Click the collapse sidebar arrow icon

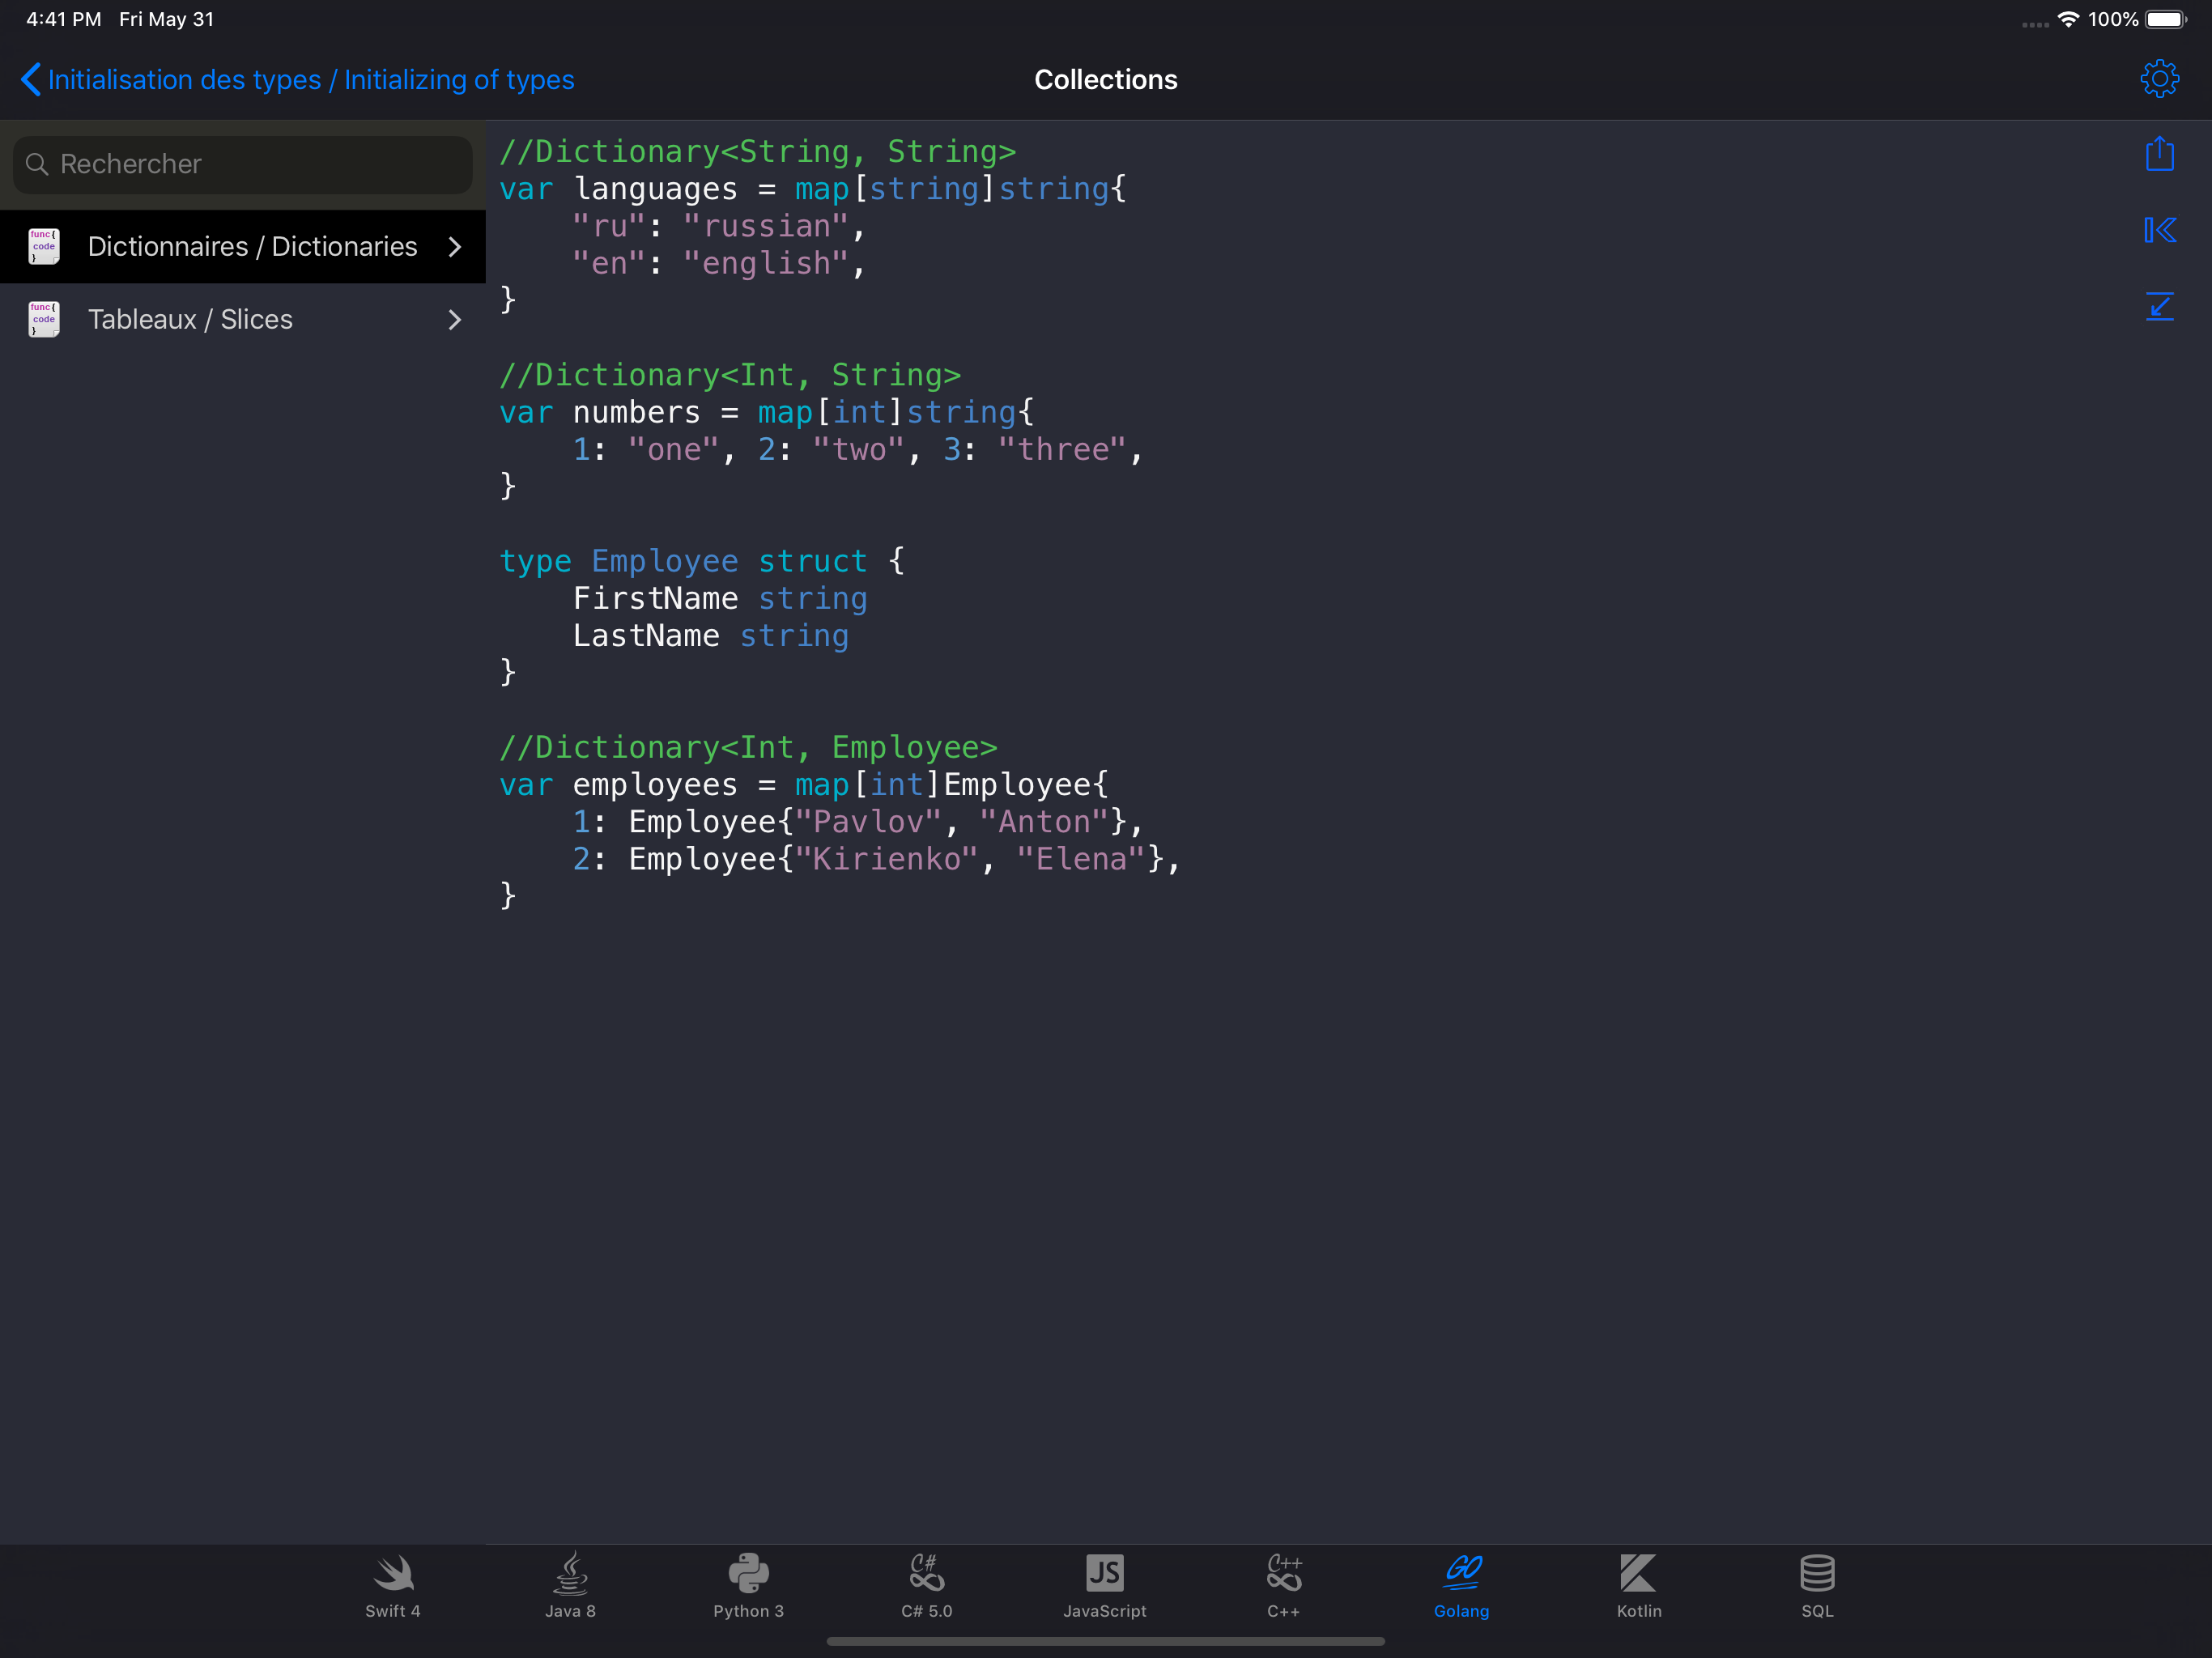pos(2159,230)
